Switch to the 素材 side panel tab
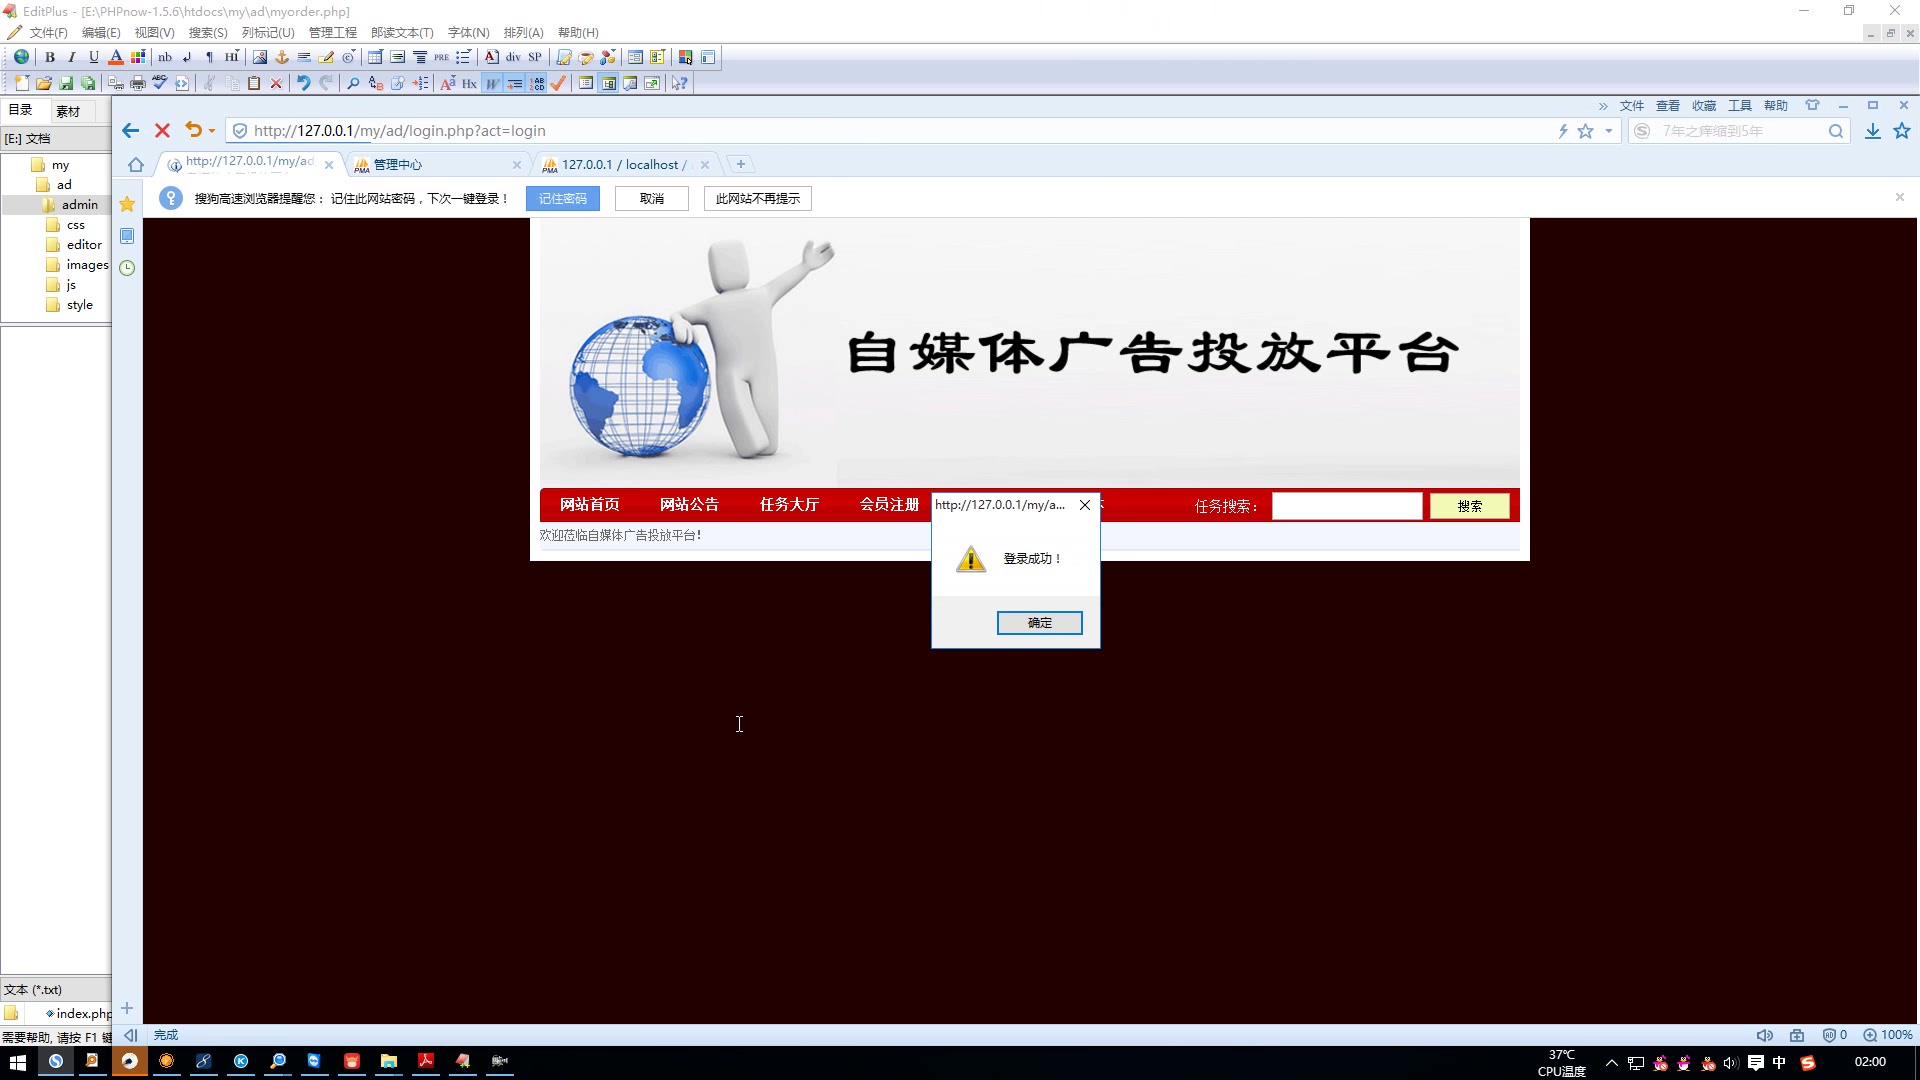This screenshot has height=1080, width=1920. point(68,111)
